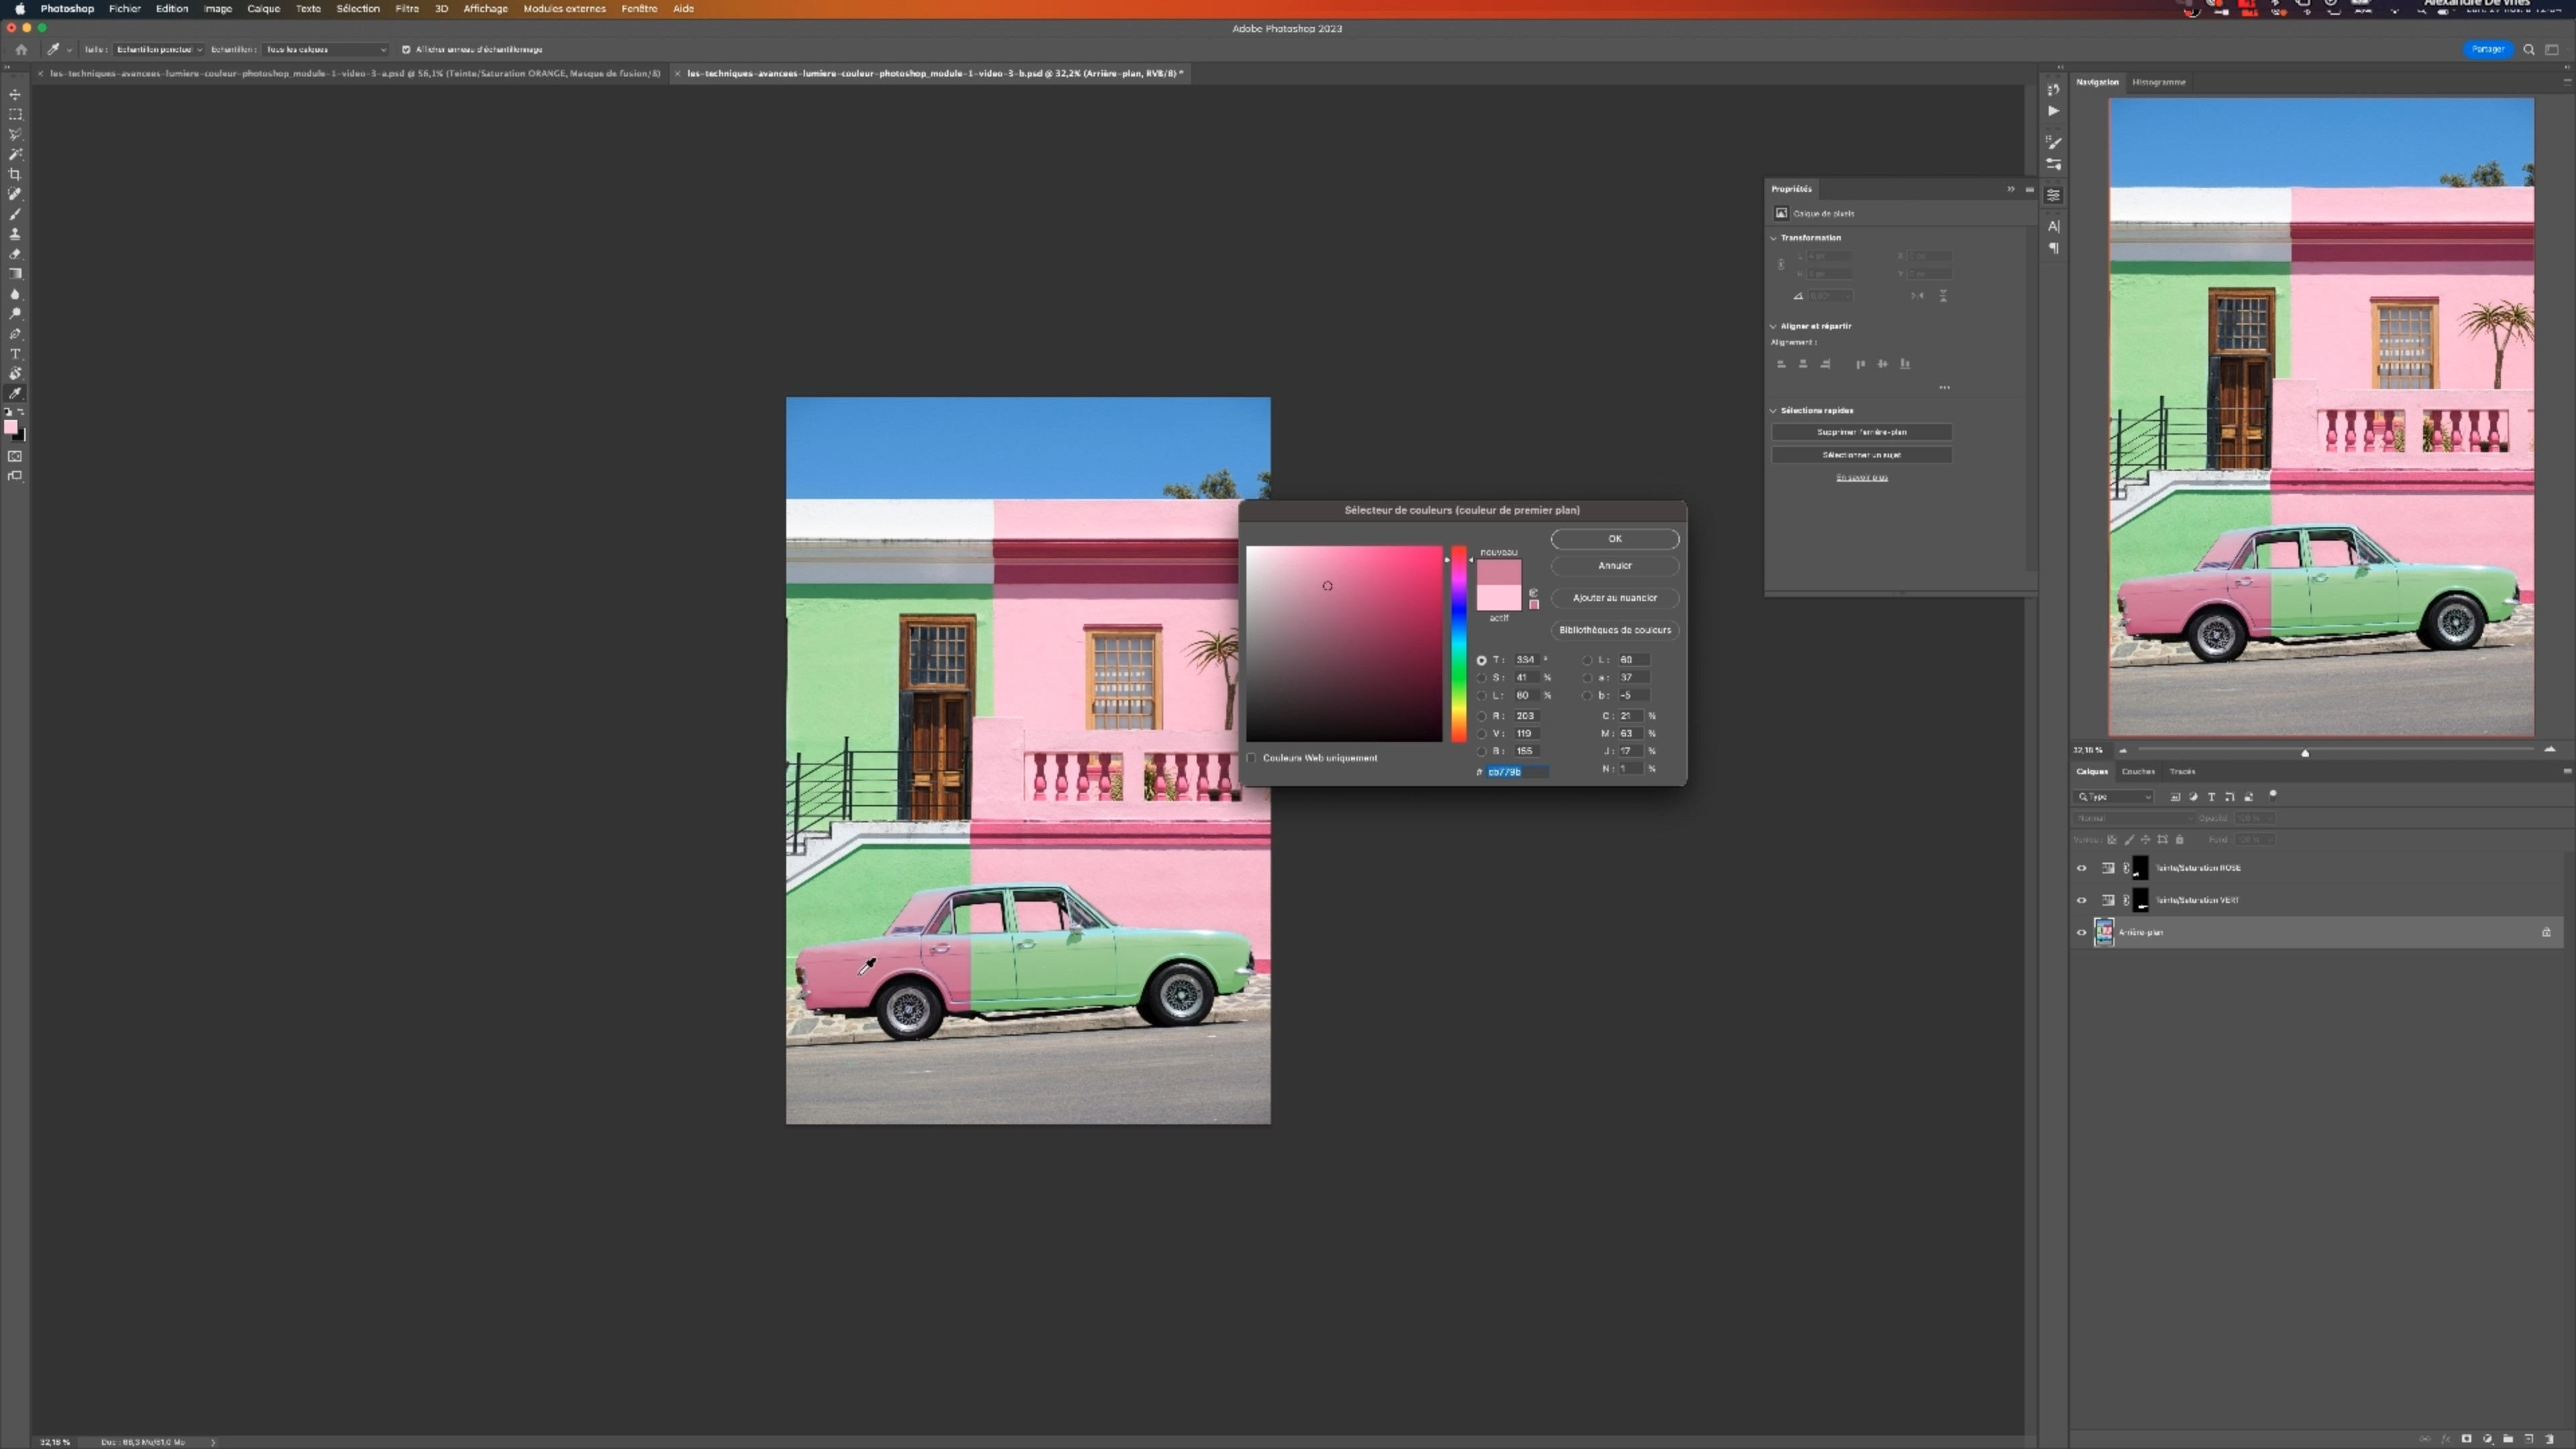Select the Eraser tool
This screenshot has height=1449, width=2576.
(15, 254)
